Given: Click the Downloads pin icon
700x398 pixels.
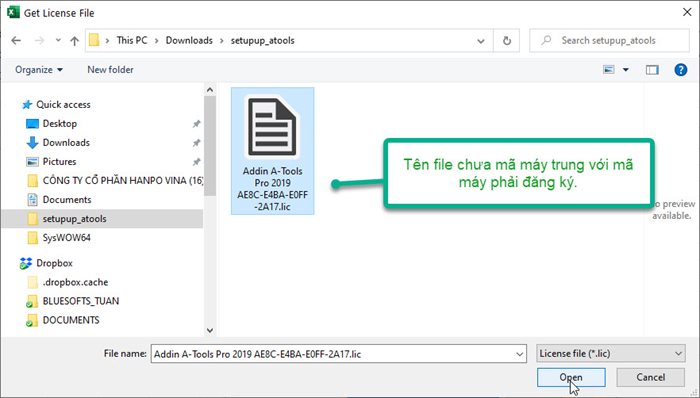Looking at the screenshot, I should pos(196,143).
